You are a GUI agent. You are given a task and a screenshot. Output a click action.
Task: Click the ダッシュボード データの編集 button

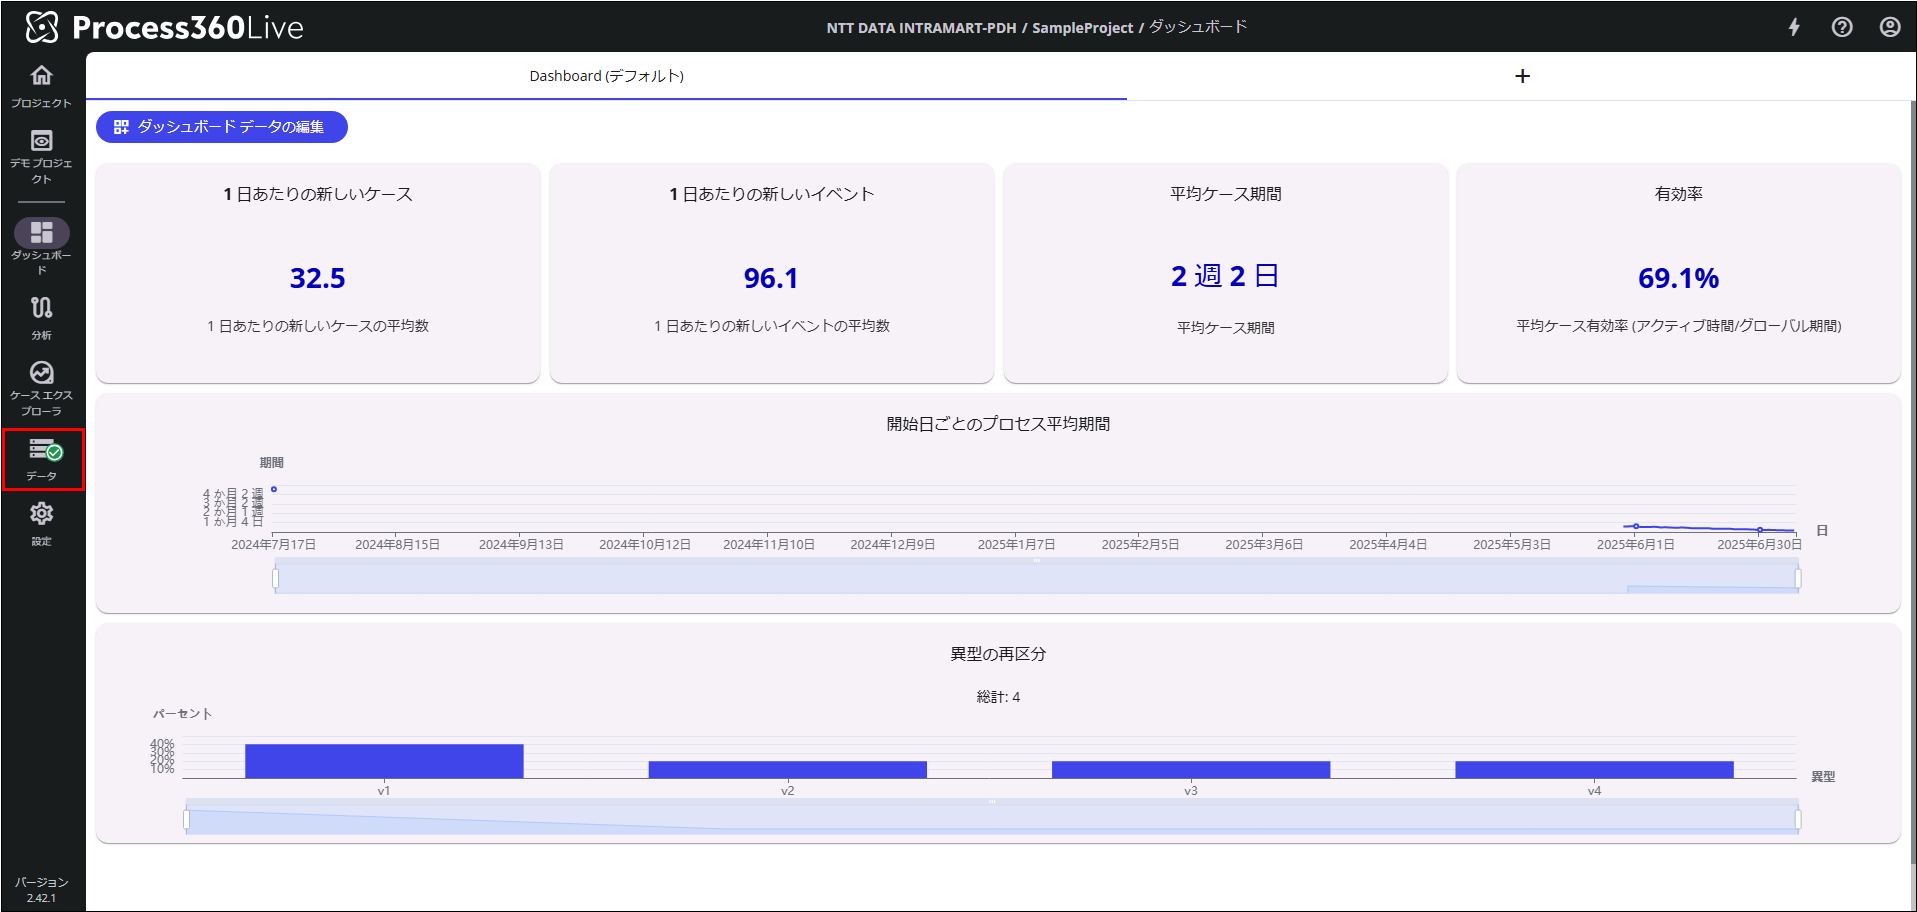tap(222, 127)
